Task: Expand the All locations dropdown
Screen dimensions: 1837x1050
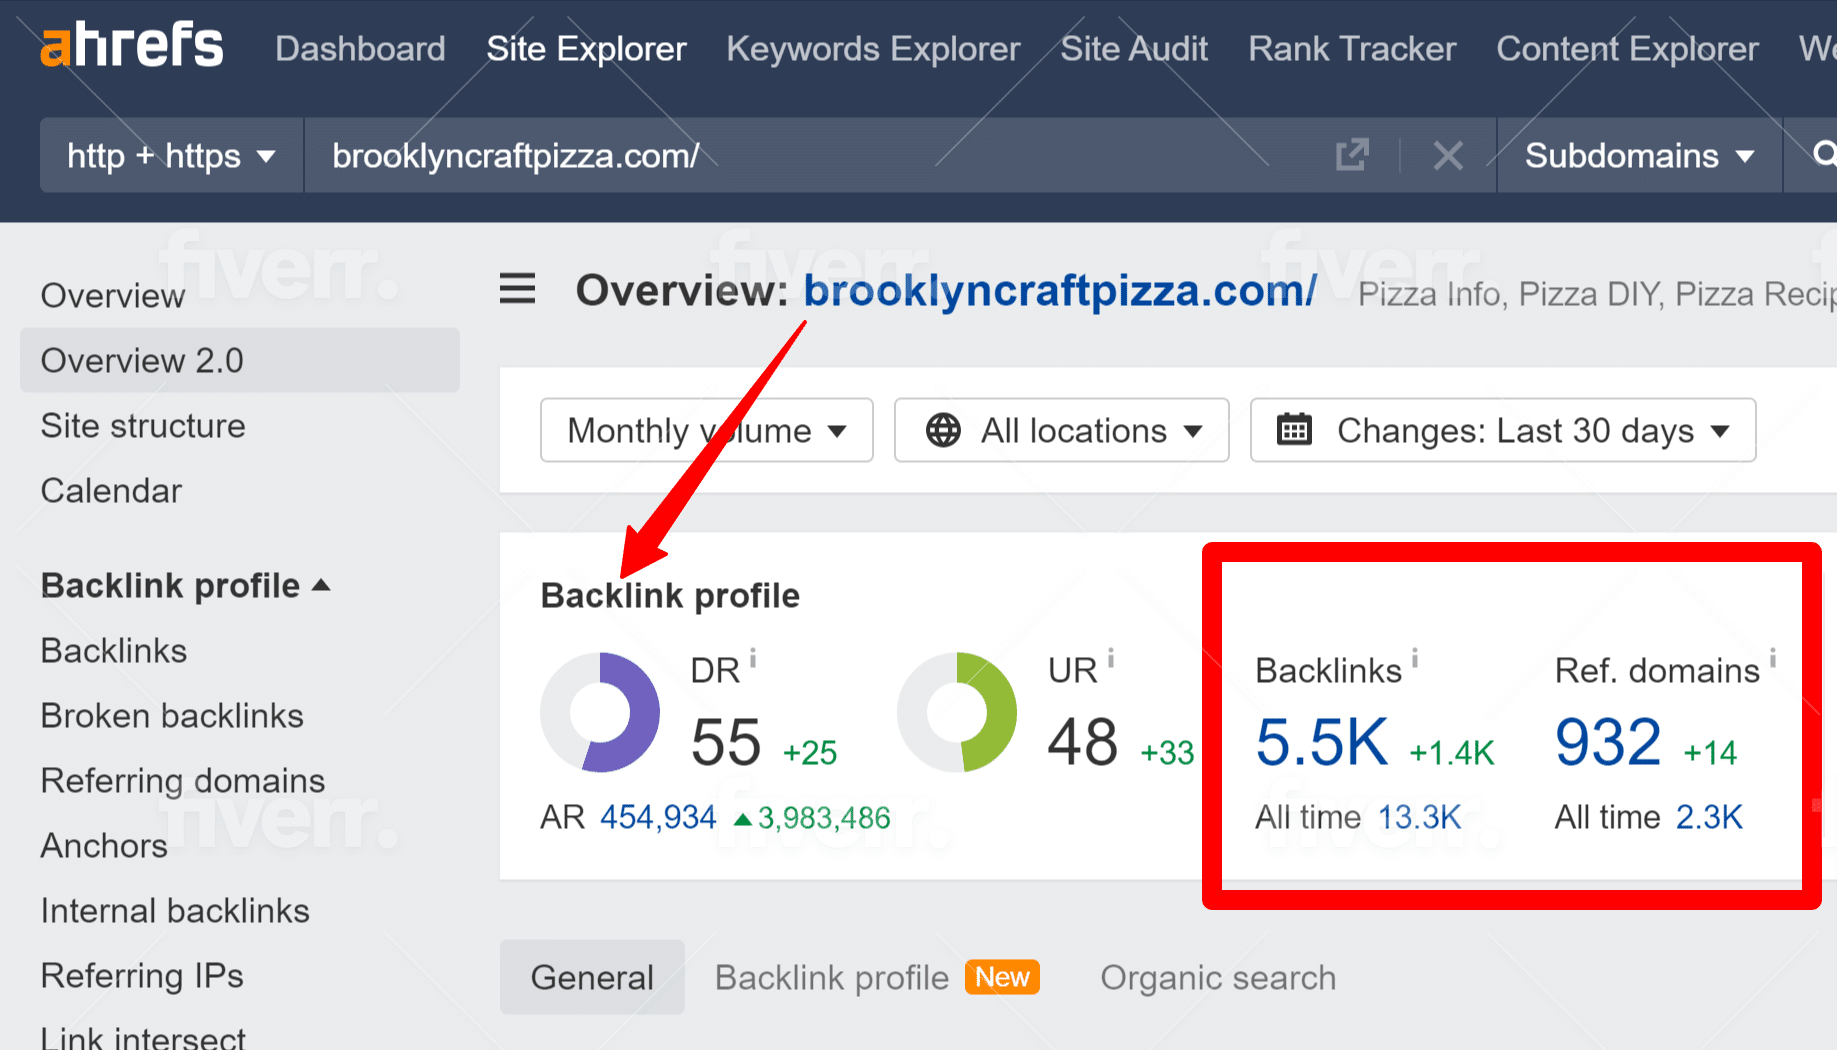Action: click(x=1061, y=430)
